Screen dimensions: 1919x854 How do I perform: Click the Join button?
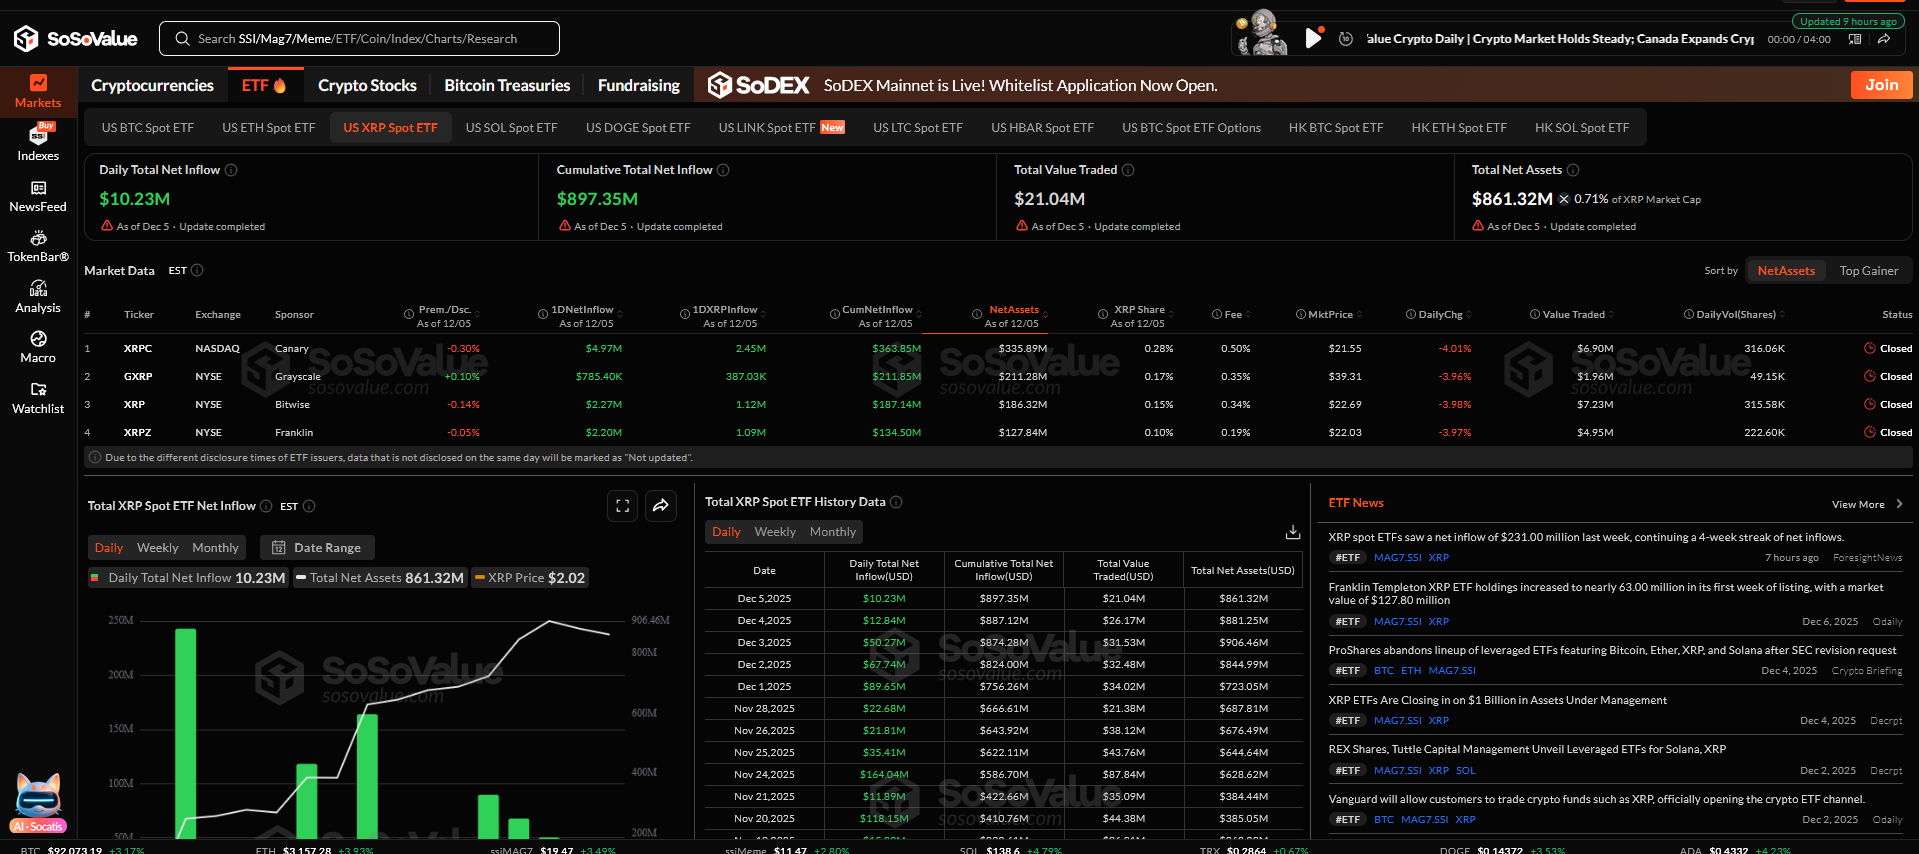tap(1881, 85)
